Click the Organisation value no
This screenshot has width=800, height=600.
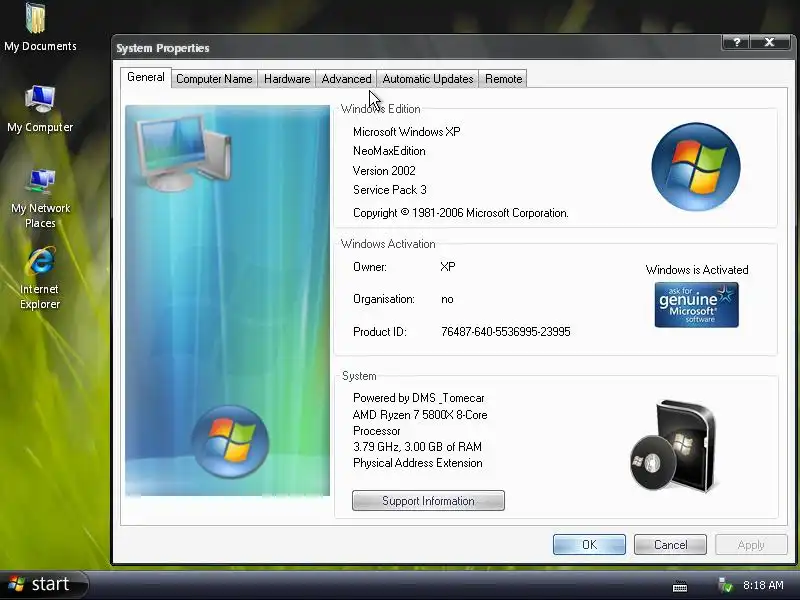pos(447,299)
